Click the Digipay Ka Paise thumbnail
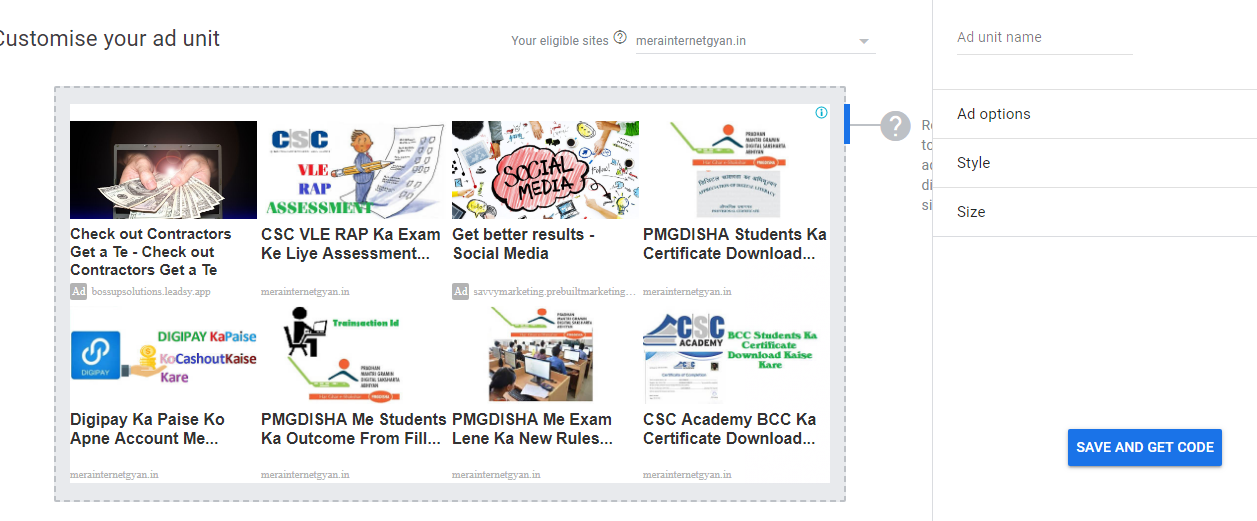1257x521 pixels. [163, 355]
